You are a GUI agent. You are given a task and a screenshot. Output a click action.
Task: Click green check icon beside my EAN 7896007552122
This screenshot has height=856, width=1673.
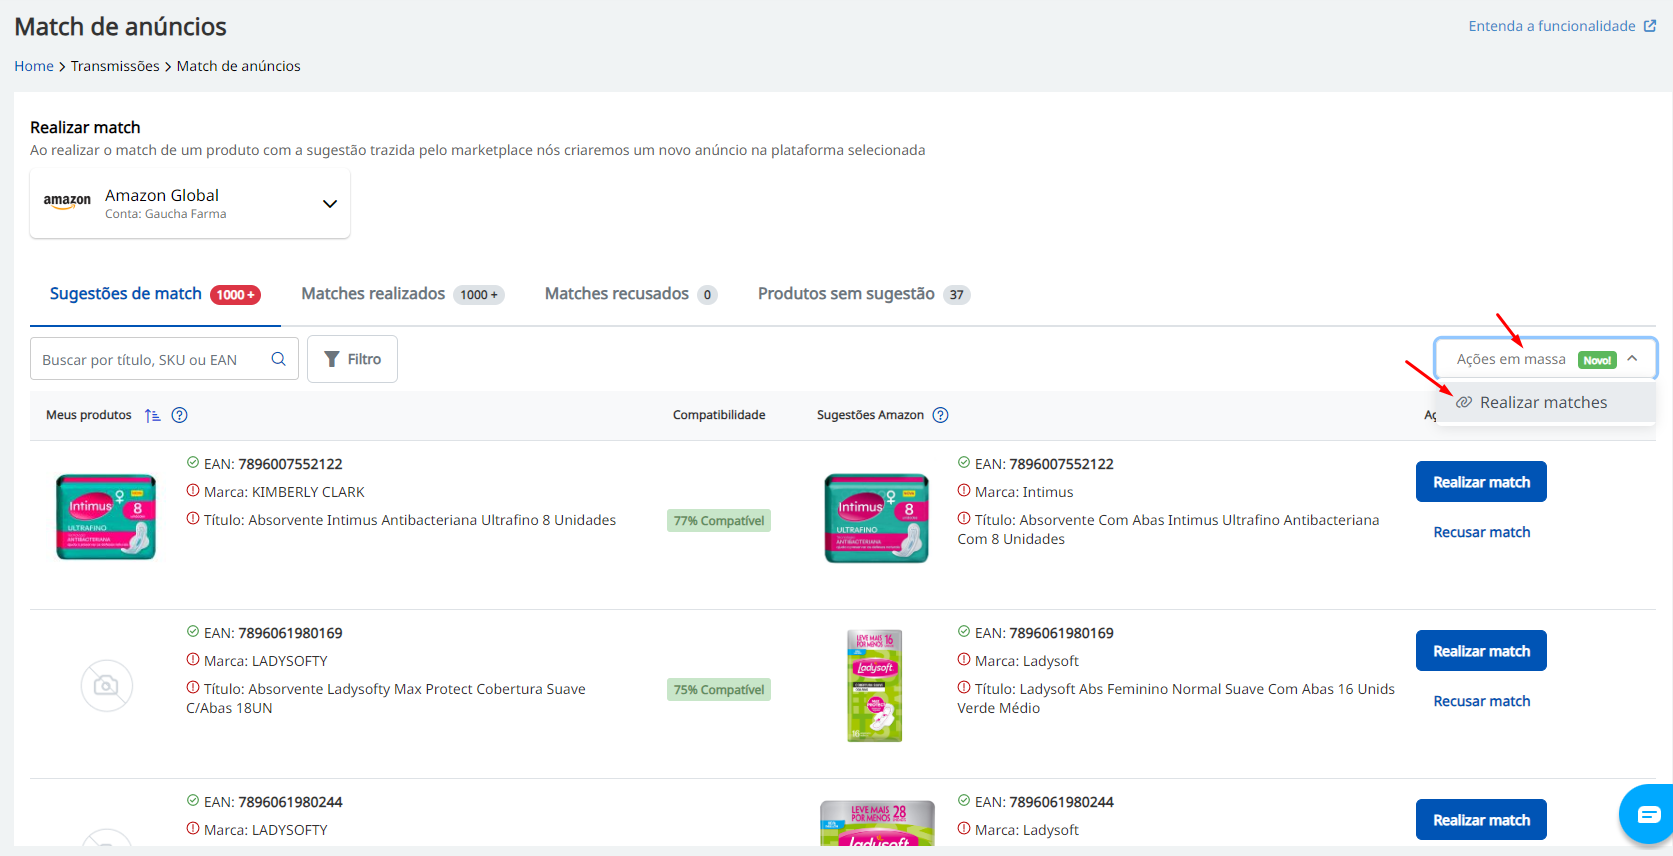pyautogui.click(x=193, y=463)
